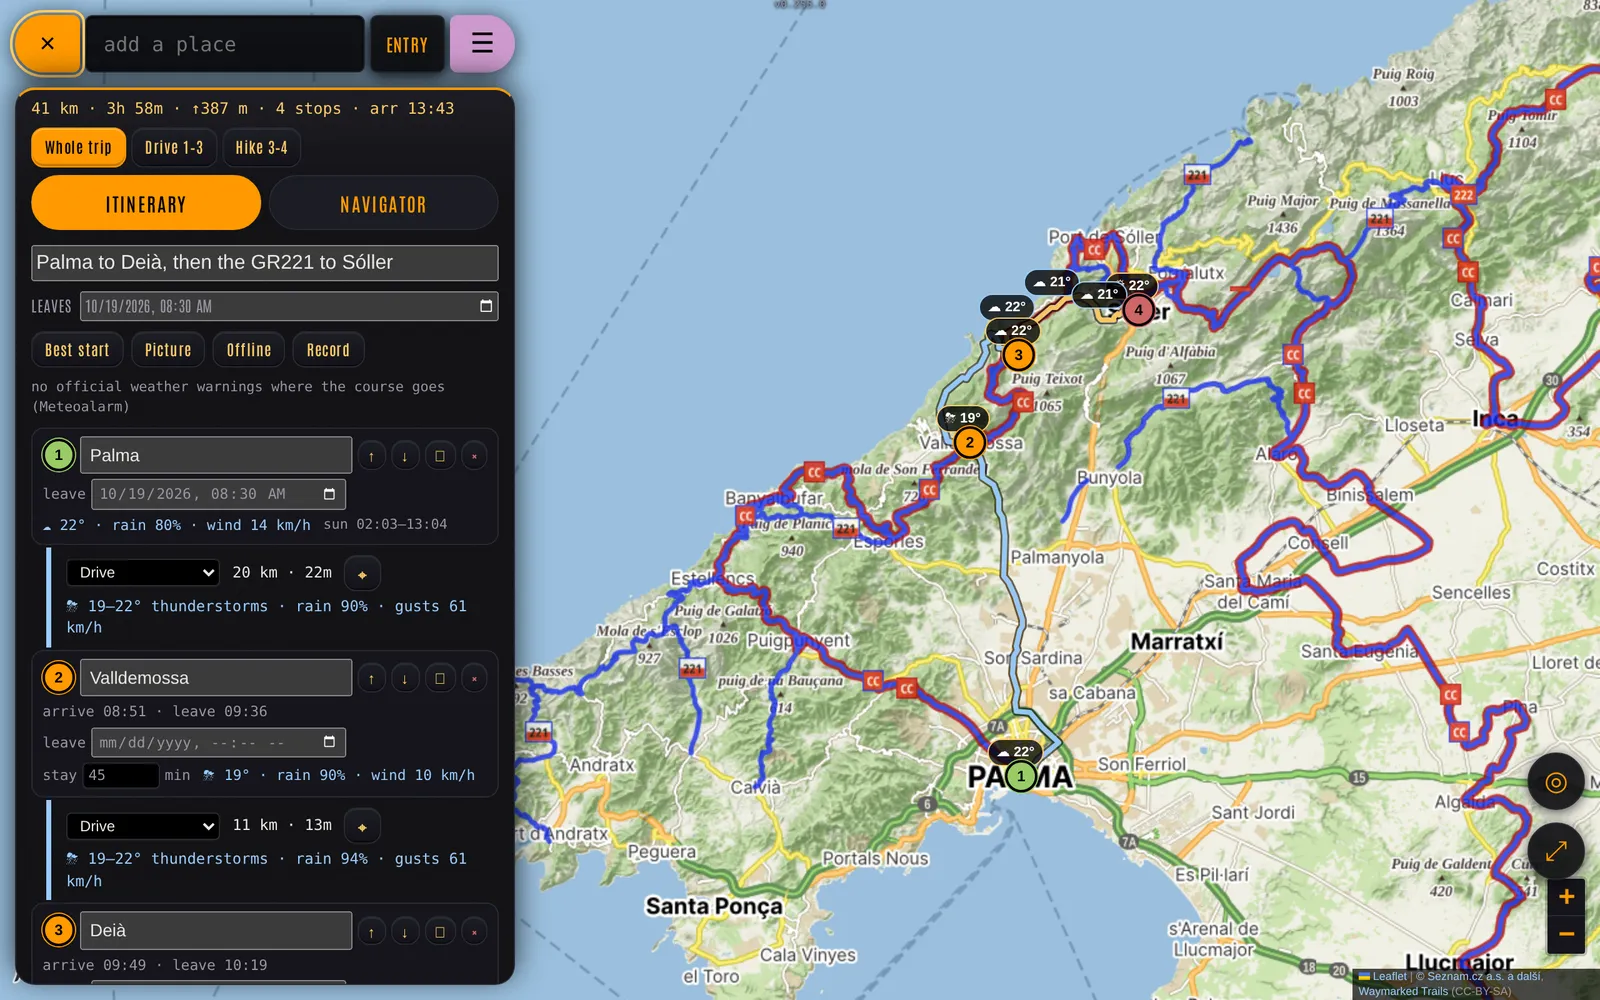Click the Offline button
This screenshot has height=1000, width=1600.
click(x=249, y=350)
